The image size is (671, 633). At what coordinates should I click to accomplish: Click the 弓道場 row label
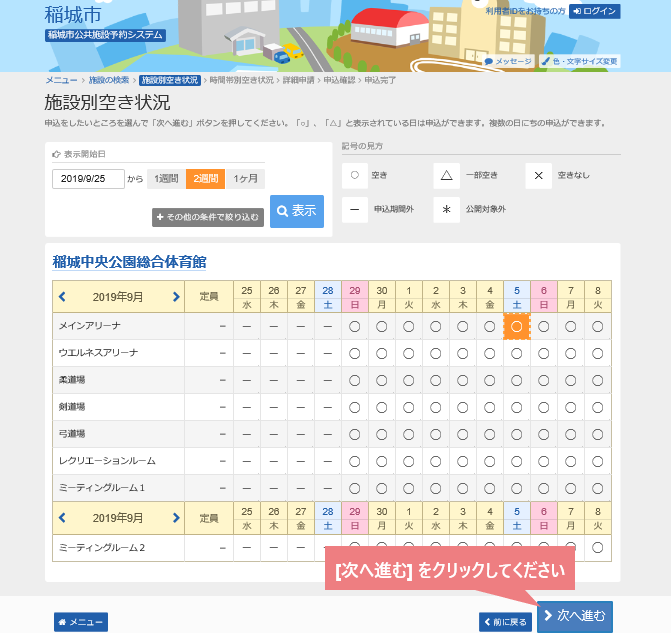72,434
